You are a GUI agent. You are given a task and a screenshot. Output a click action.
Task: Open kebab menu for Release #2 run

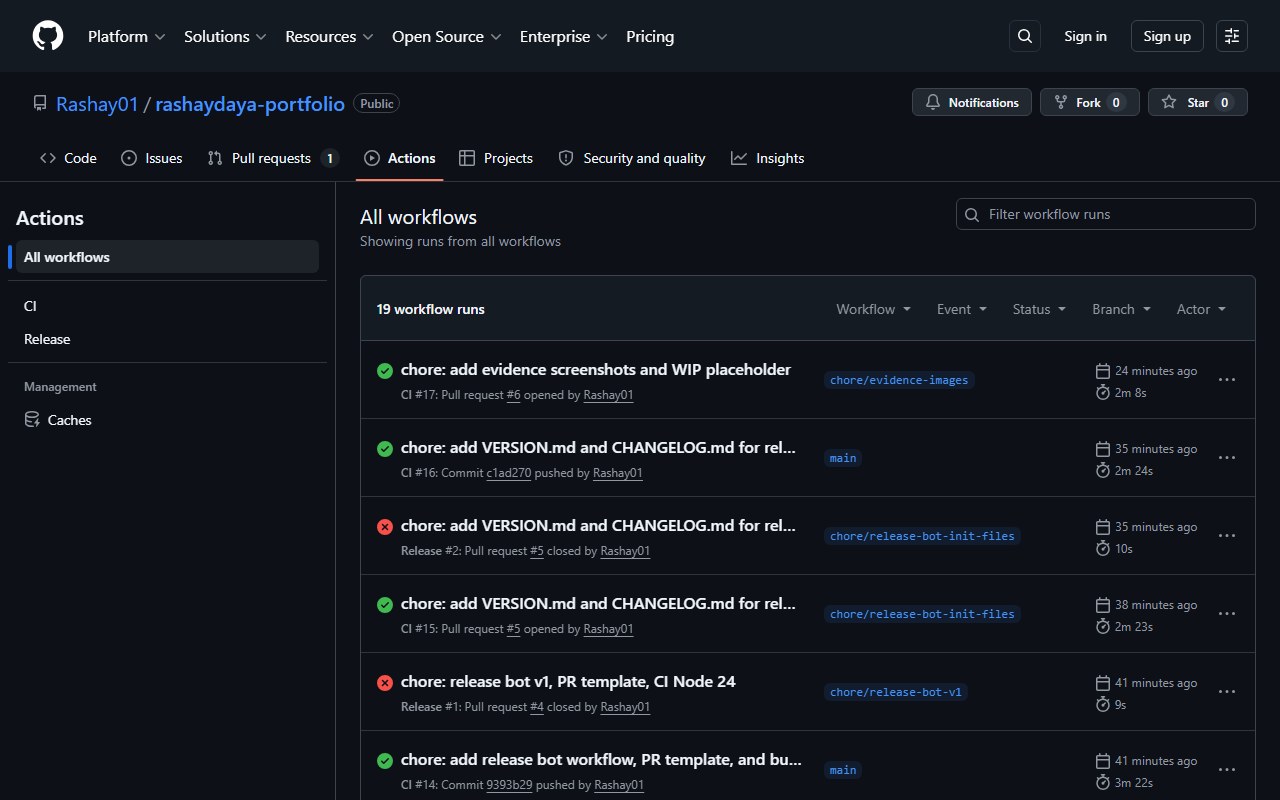1227,536
